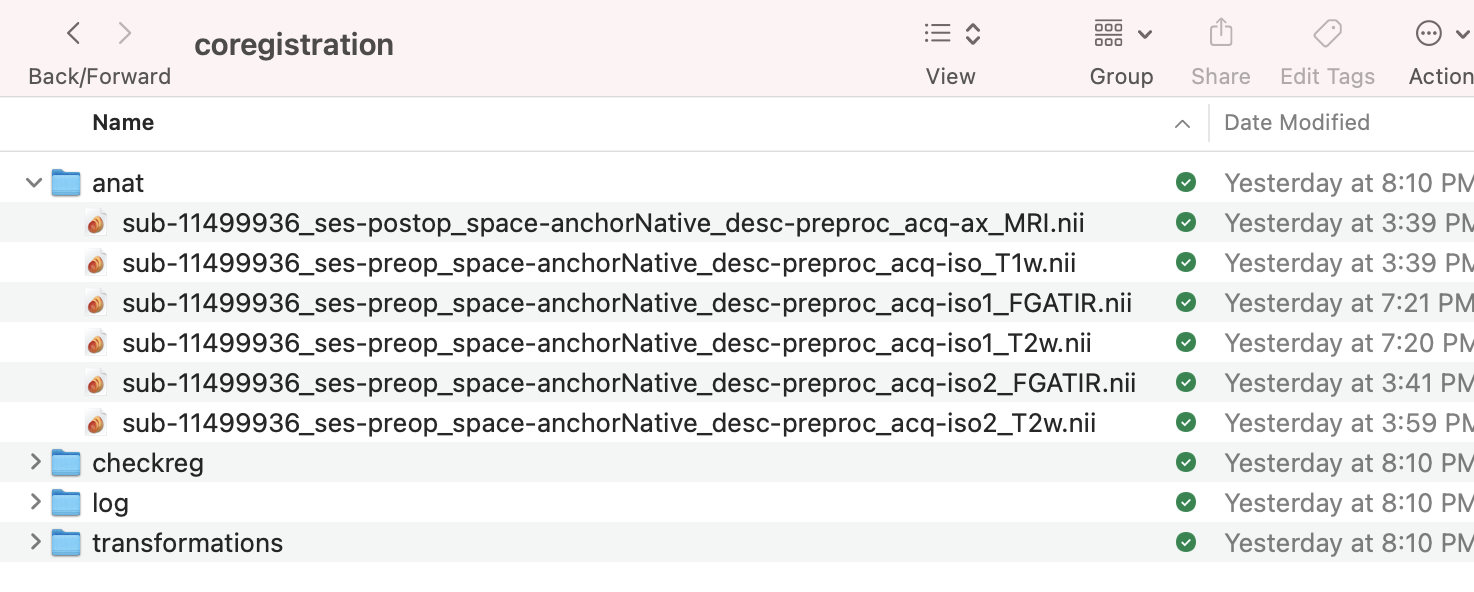Viewport: 1474px width, 592px height.
Task: Click the file icon beside acq-ax_MRI.nii
Action: 95,222
